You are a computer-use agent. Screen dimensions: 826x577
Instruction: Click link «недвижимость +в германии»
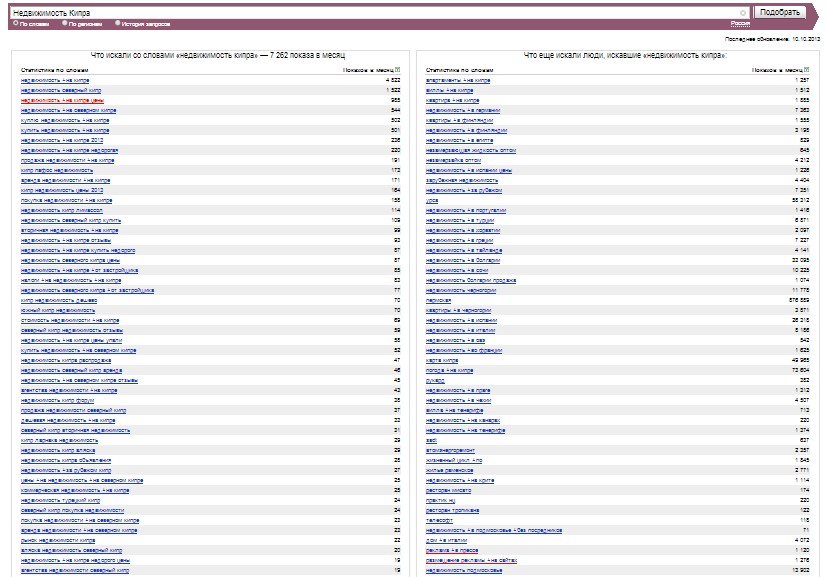click(463, 111)
